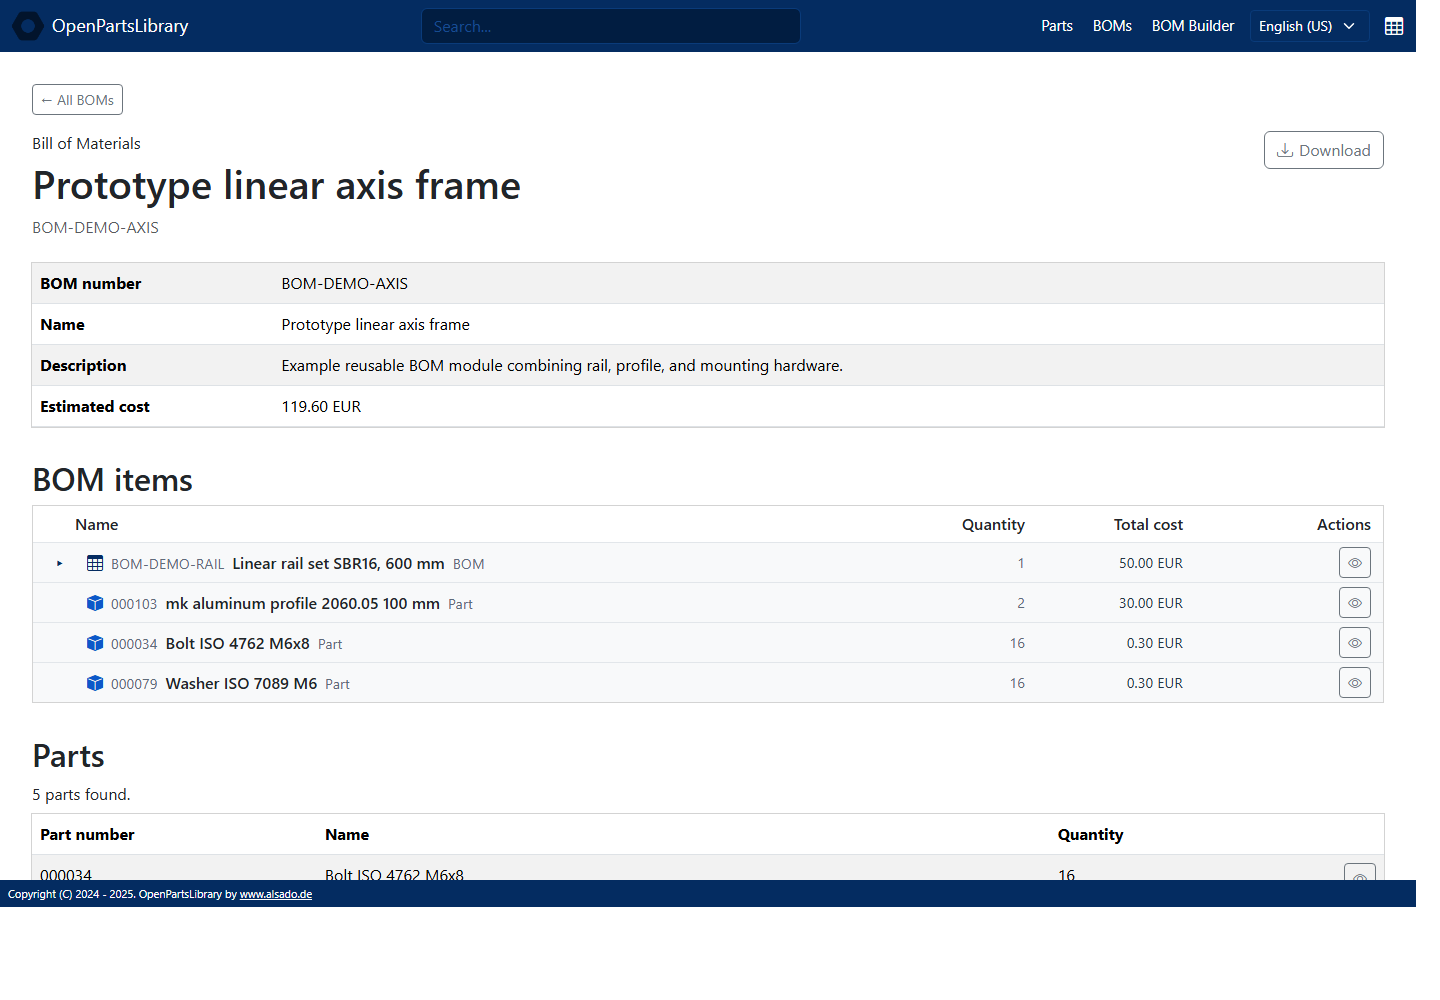Click the Washer ISO 7089 M6 name
This screenshot has height=1000, width=1440.
coord(241,684)
